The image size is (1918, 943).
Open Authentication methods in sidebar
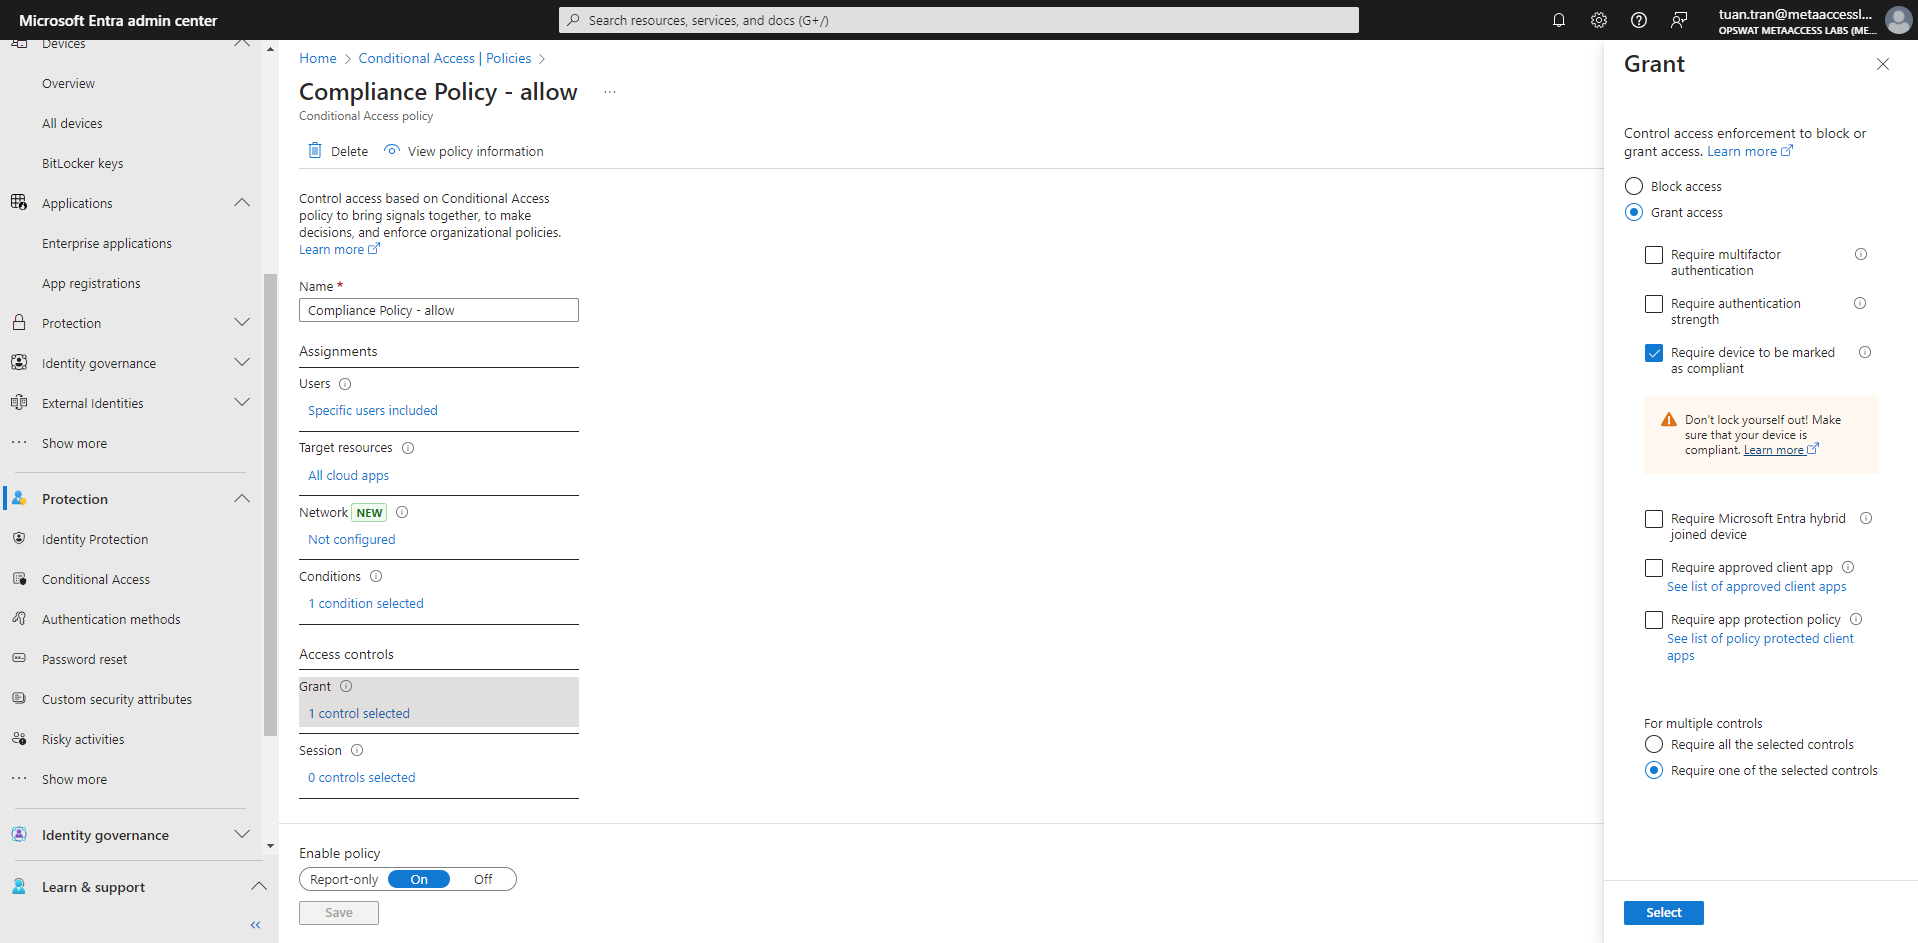111,619
